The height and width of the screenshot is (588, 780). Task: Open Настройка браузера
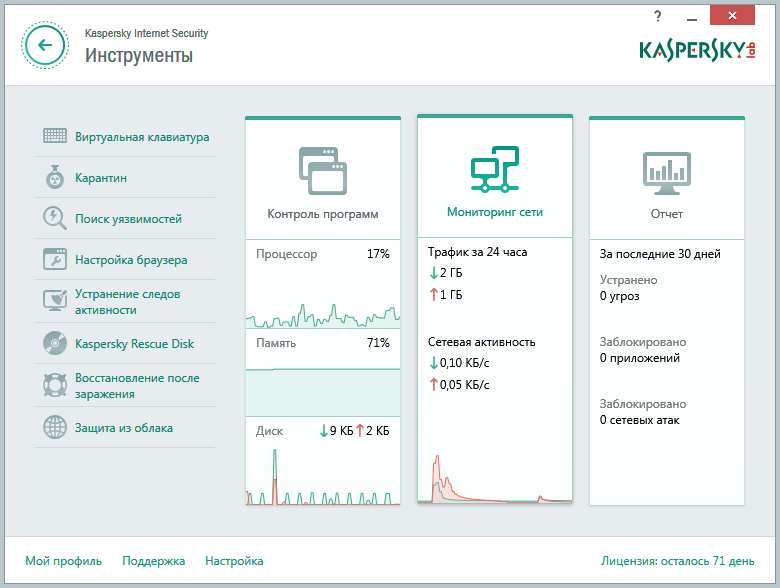[131, 260]
